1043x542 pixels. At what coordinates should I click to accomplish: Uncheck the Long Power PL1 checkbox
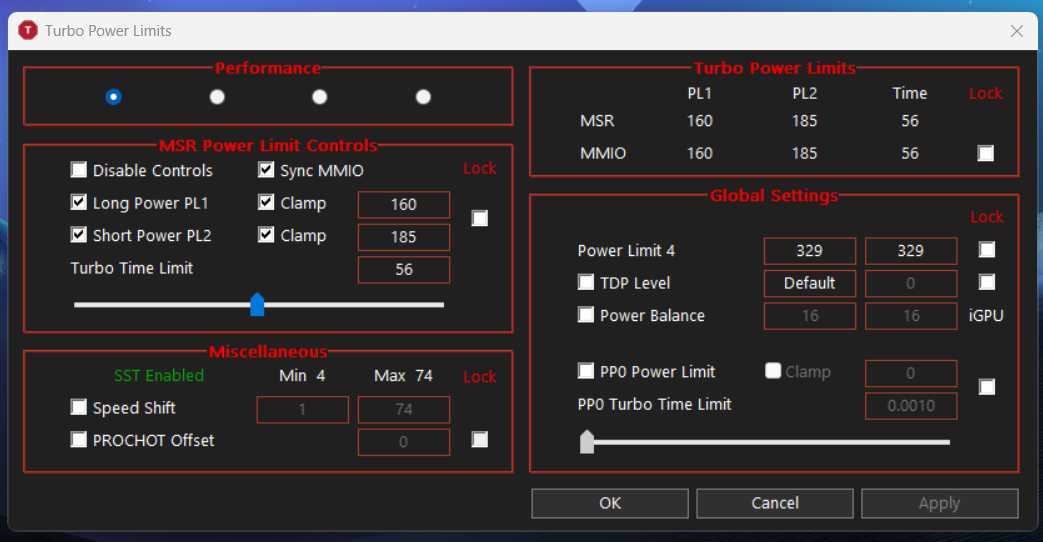pos(79,203)
